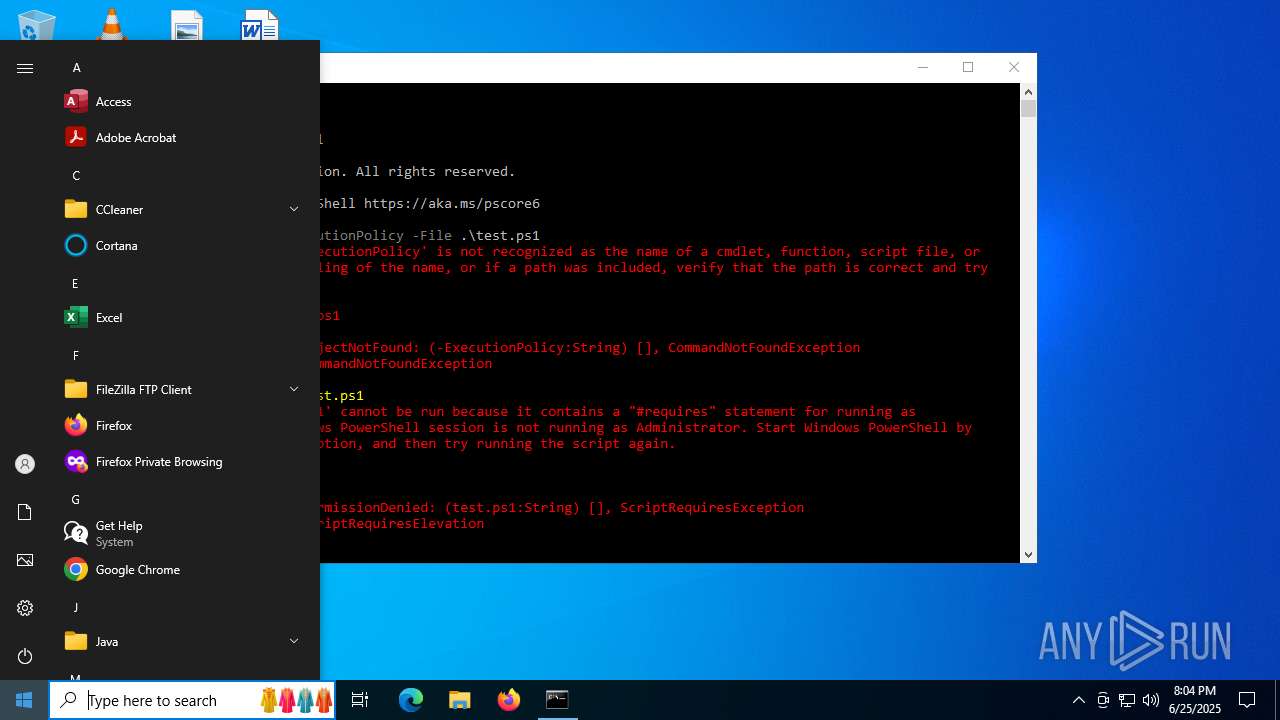Open Recycle Bin on the desktop

point(37,25)
